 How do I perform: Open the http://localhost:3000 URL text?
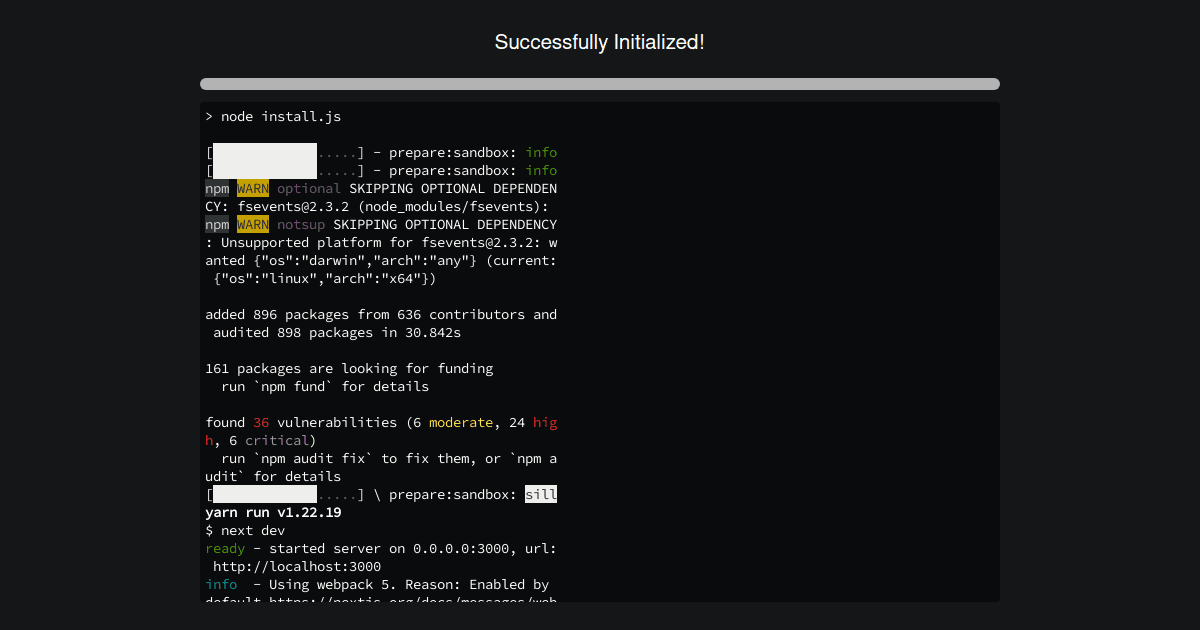click(297, 567)
